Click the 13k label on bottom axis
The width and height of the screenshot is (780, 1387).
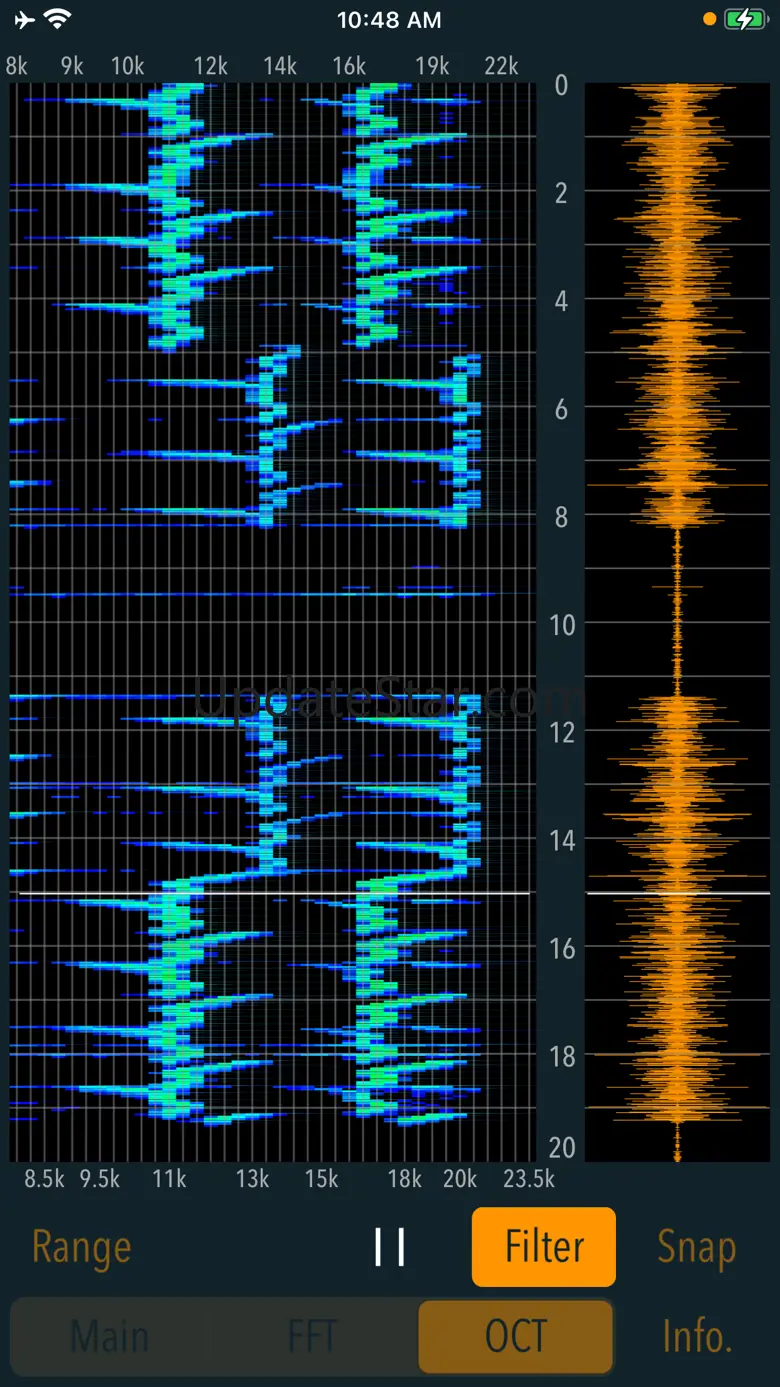[252, 1179]
